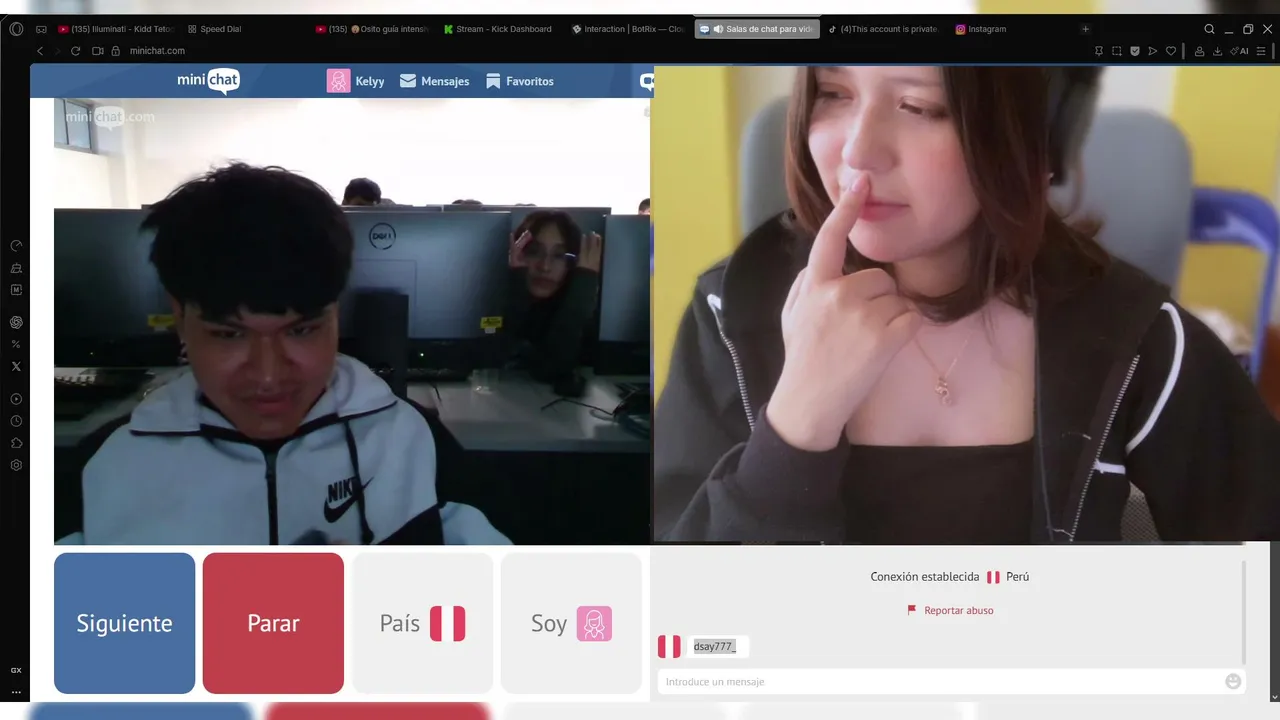Click the 'Conexión establecida' status text
Viewport: 1280px width, 720px height.
click(x=925, y=577)
